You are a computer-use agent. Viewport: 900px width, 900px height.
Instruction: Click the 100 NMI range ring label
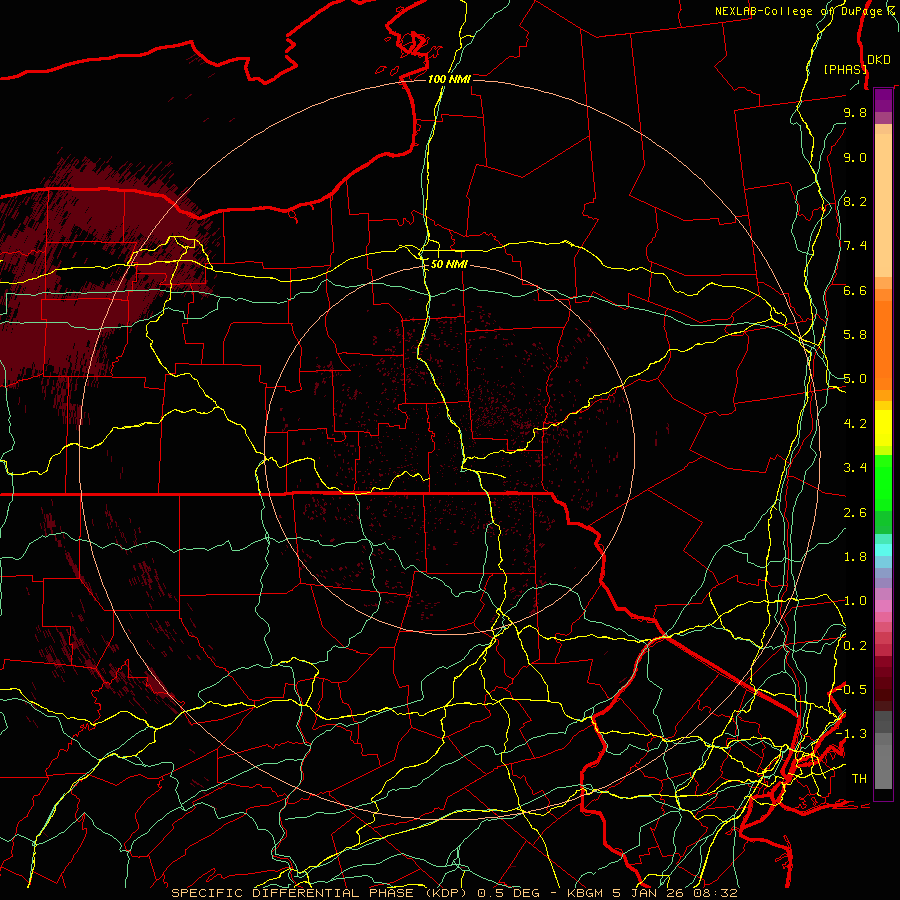coord(449,79)
